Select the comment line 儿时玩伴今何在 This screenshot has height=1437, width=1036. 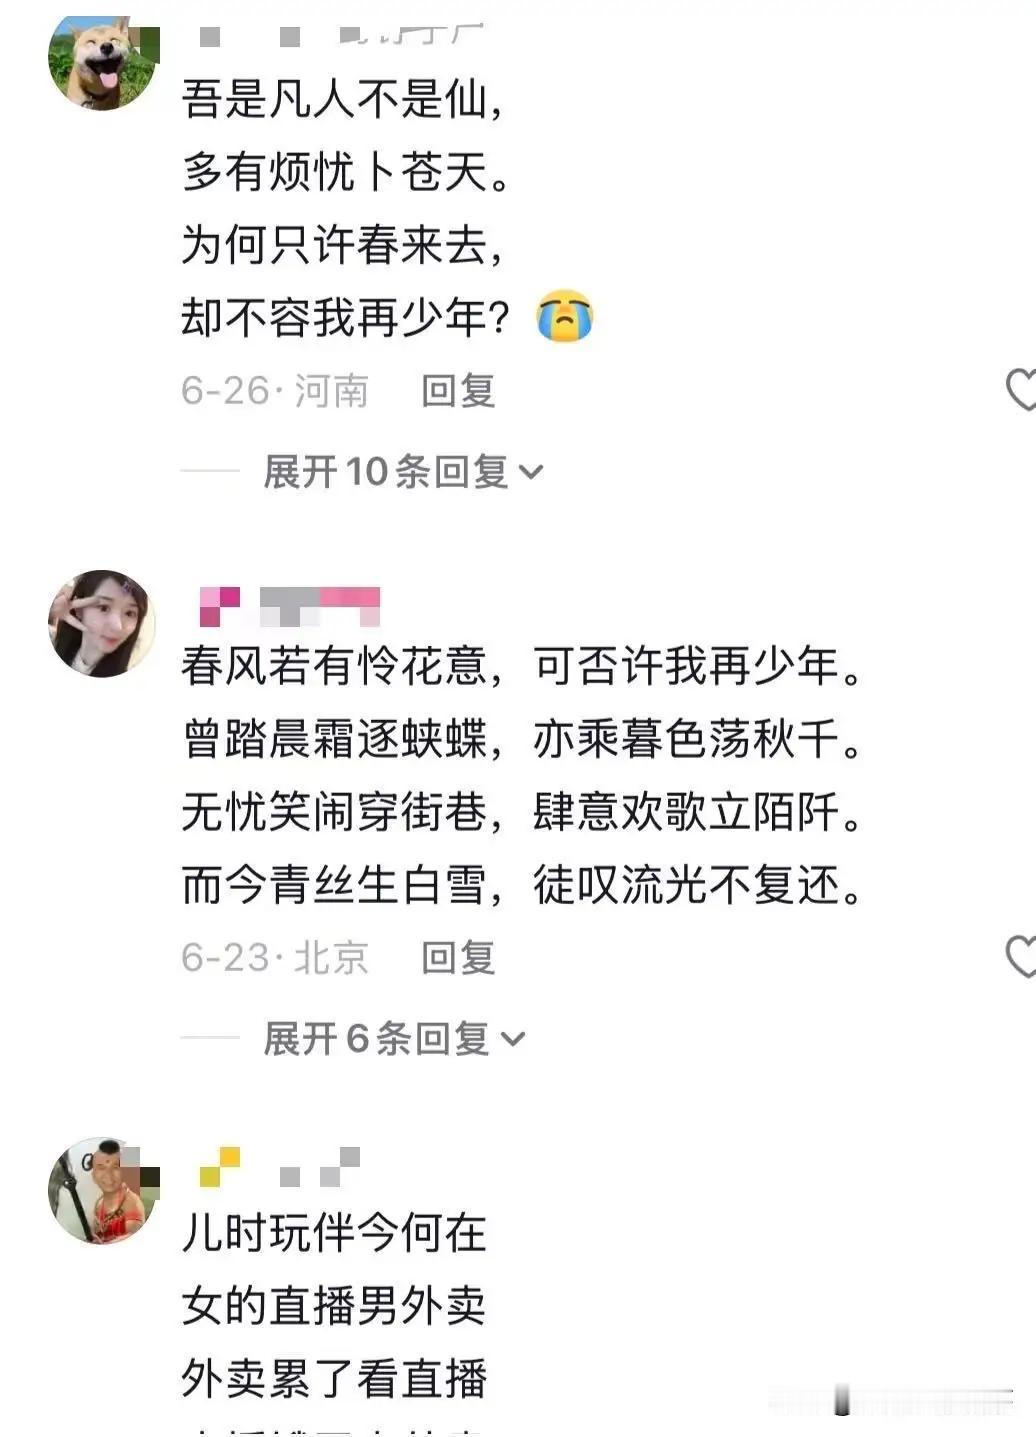334,1232
